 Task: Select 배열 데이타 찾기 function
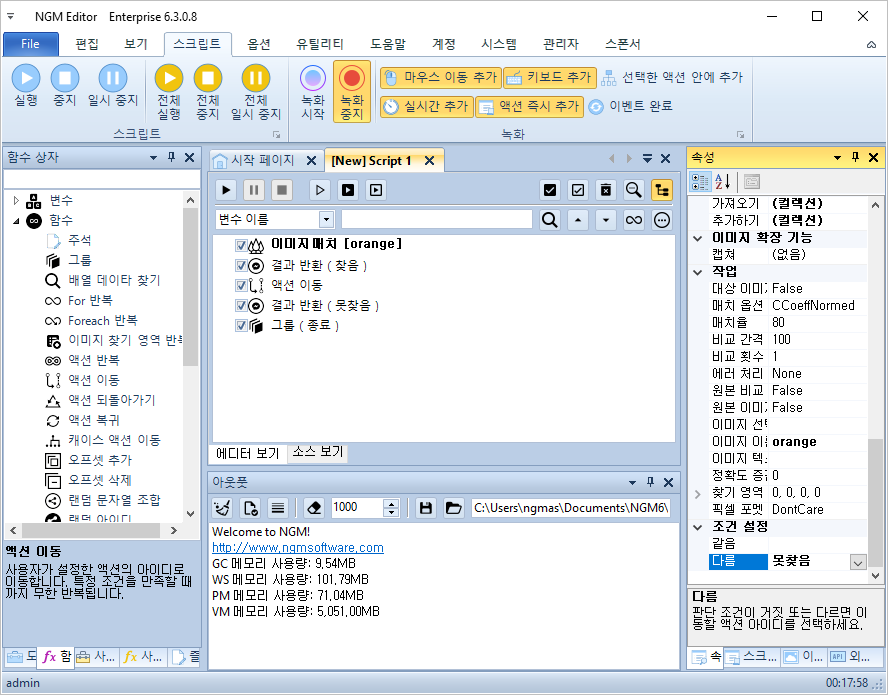point(114,280)
